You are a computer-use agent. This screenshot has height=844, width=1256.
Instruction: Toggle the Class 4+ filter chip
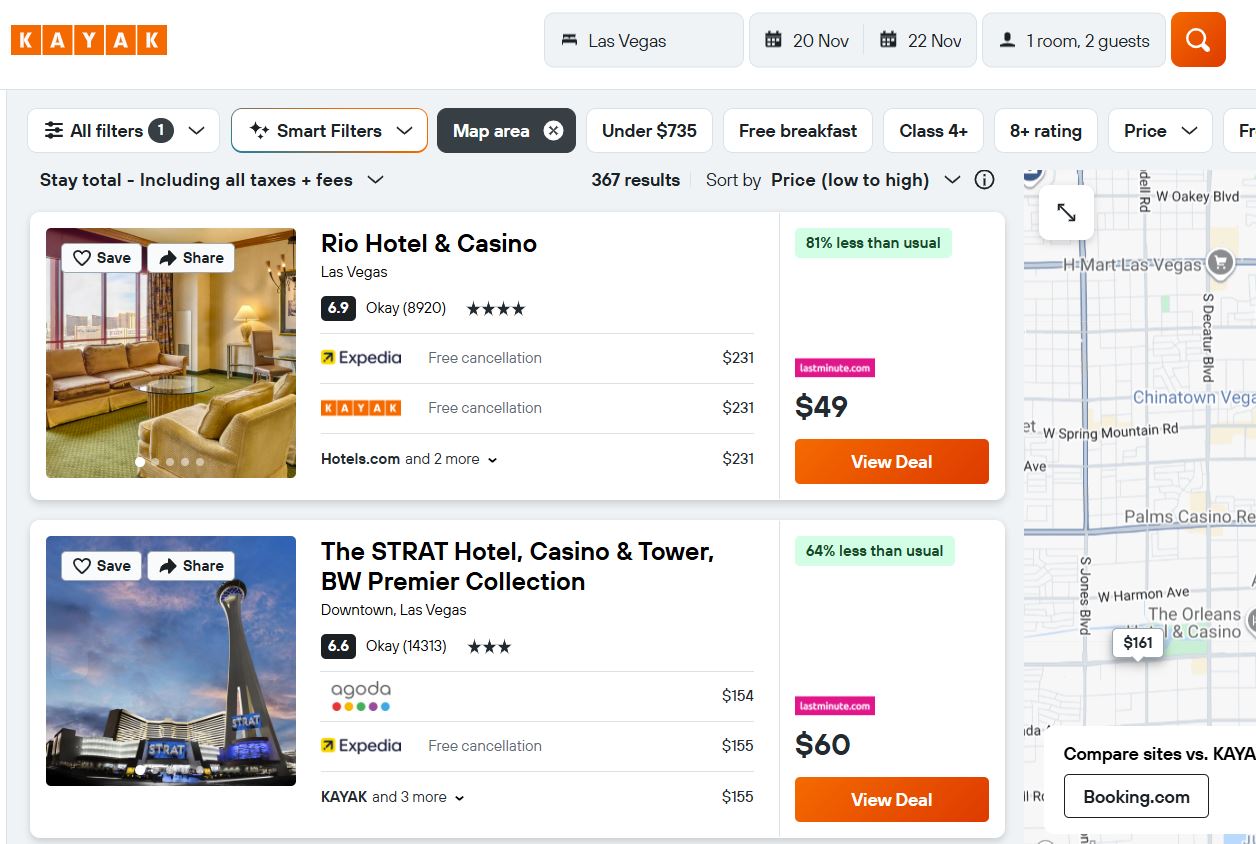pyautogui.click(x=932, y=131)
